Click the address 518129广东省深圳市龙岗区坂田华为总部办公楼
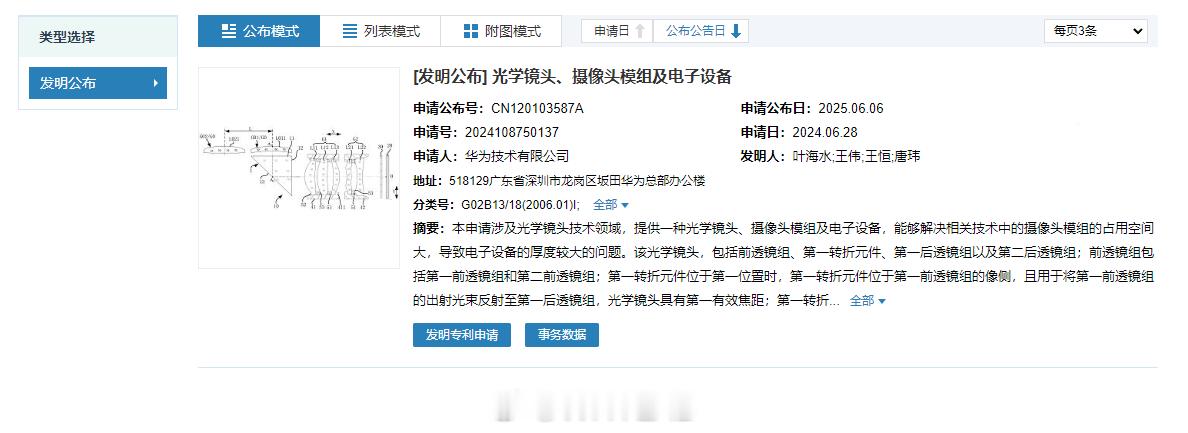The width and height of the screenshot is (1188, 433). point(577,181)
